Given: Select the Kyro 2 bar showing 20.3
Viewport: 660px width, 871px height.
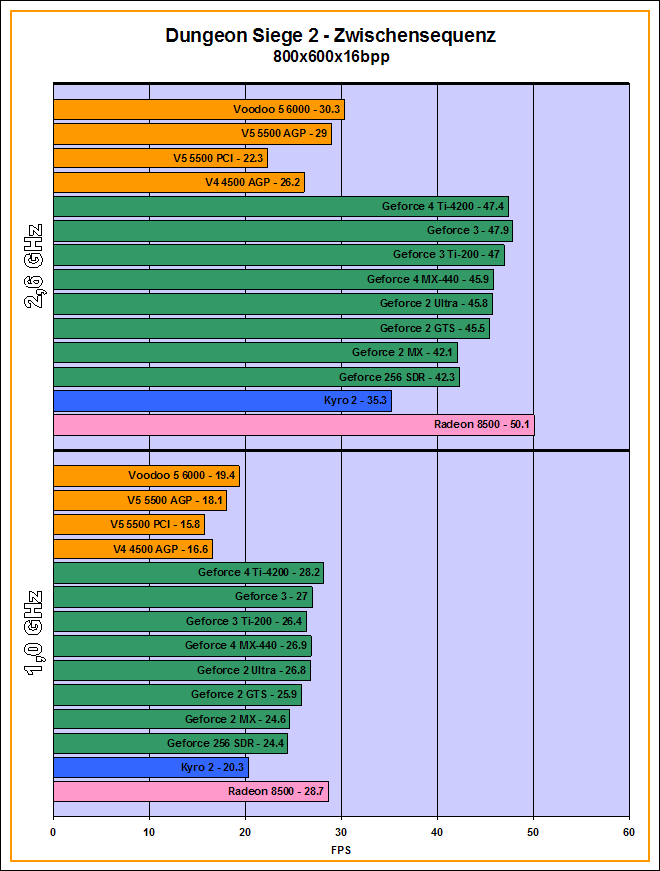Looking at the screenshot, I should coord(150,768).
